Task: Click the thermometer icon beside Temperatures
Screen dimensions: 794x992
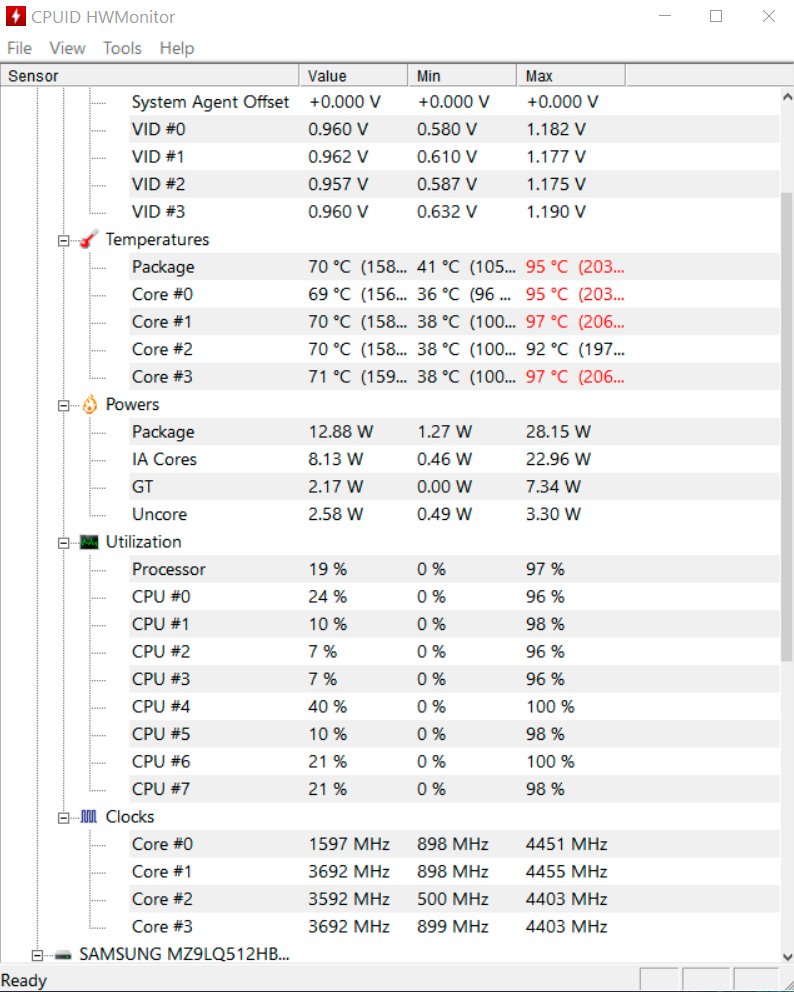Action: 89,240
